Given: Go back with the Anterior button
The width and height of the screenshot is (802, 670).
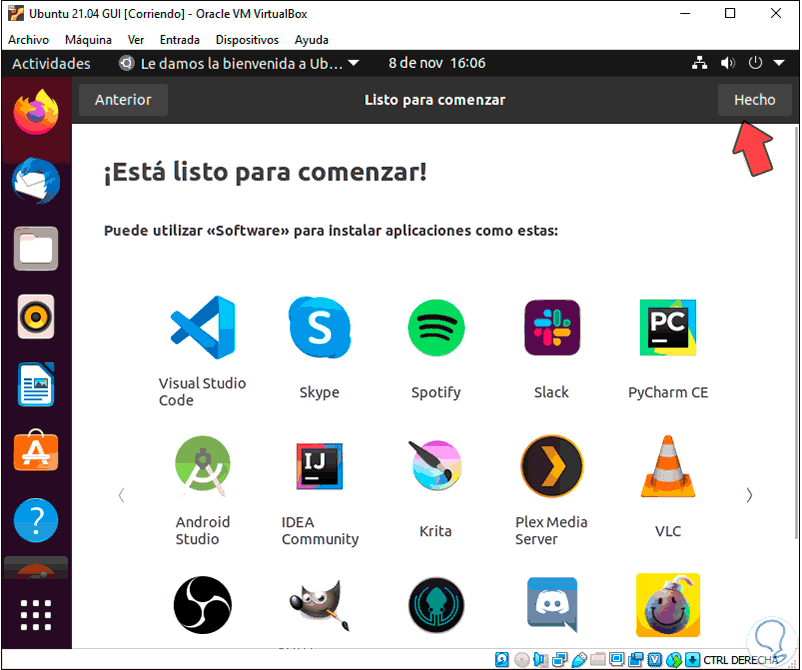Looking at the screenshot, I should click(123, 100).
